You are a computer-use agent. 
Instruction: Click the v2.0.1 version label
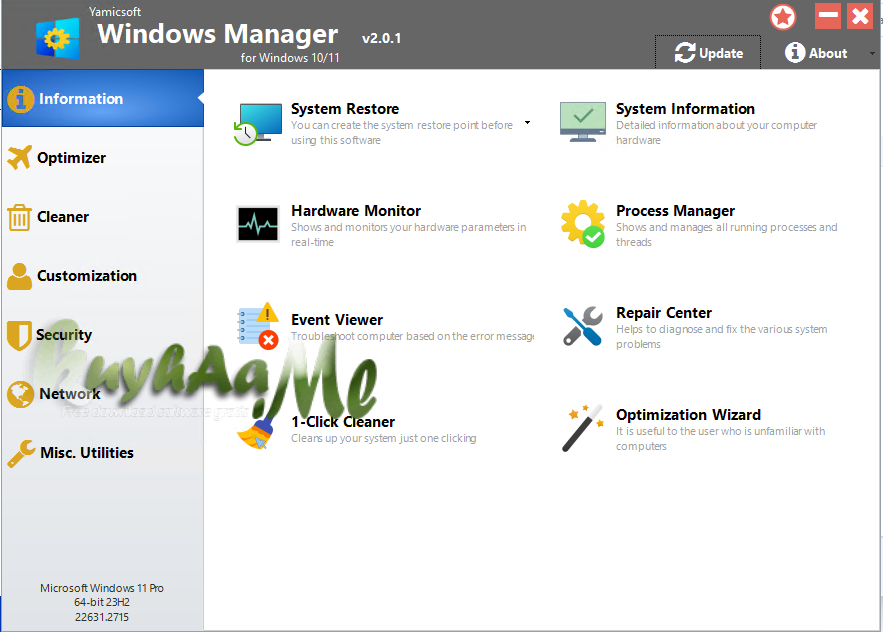(381, 38)
